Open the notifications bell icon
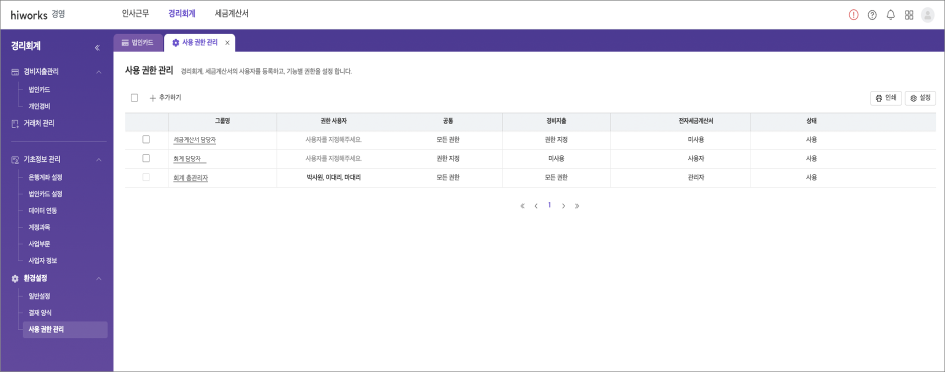The width and height of the screenshot is (945, 372). pyautogui.click(x=891, y=15)
